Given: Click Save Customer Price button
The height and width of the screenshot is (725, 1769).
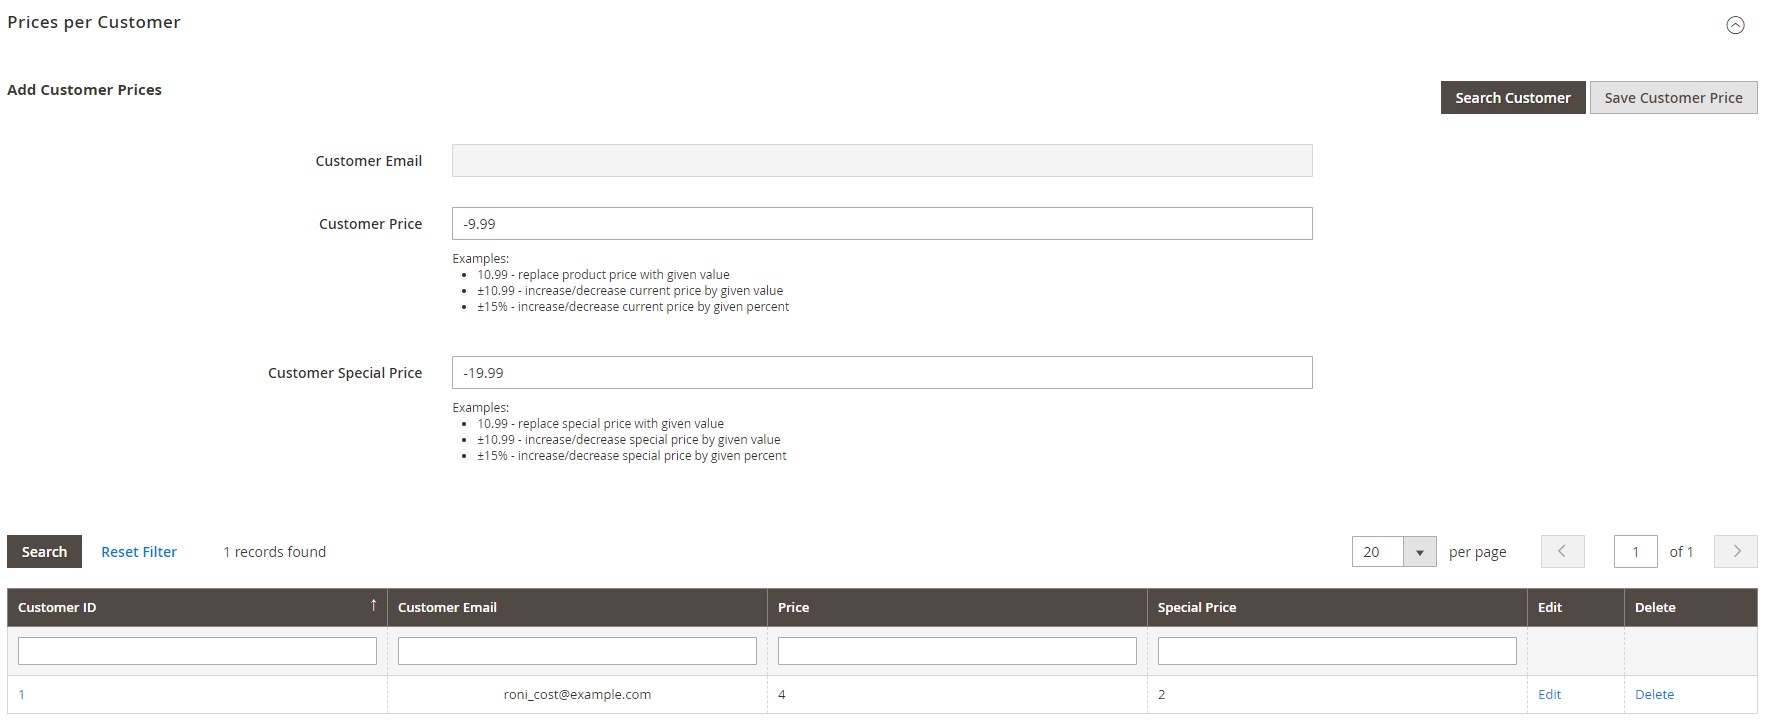Looking at the screenshot, I should (1673, 98).
